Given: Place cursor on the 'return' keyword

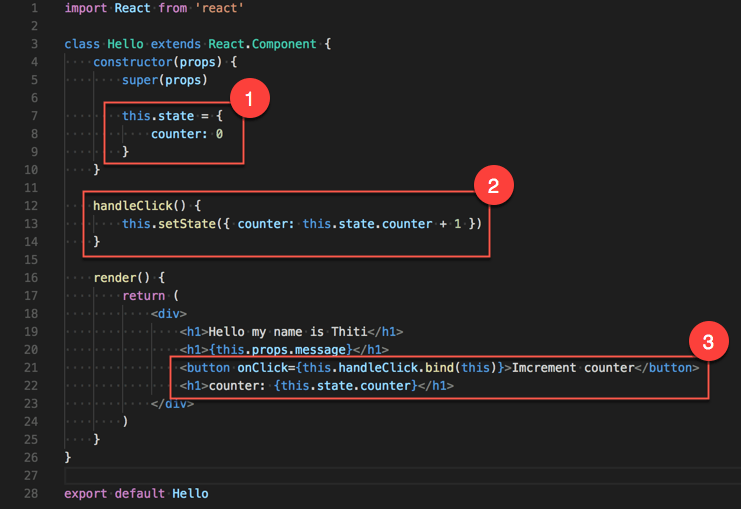Looking at the screenshot, I should click(x=143, y=295).
